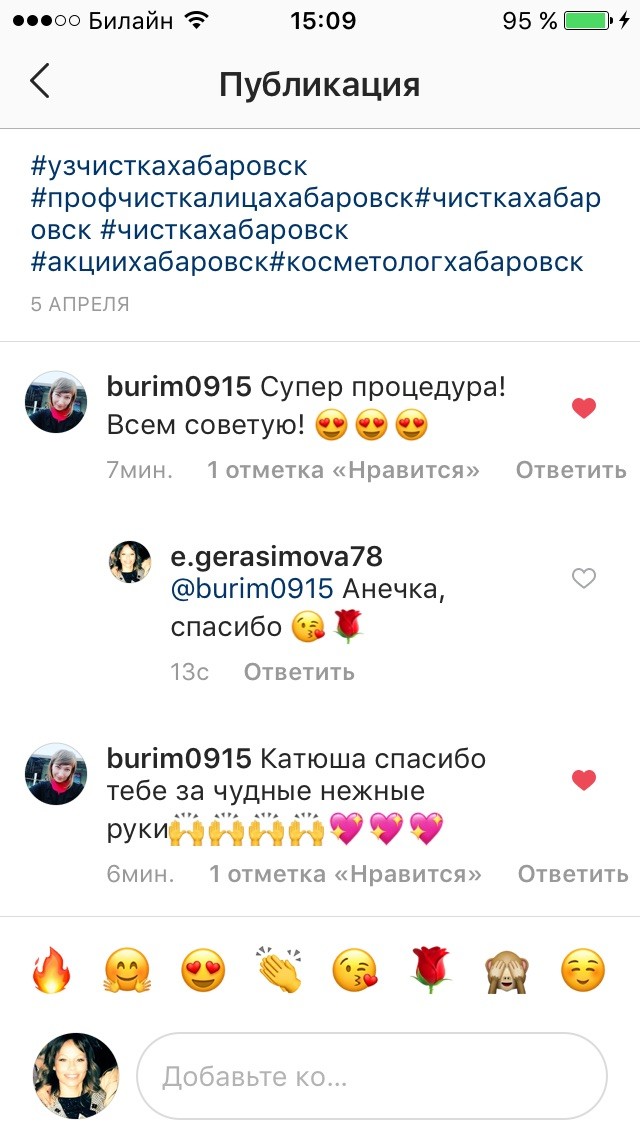This screenshot has height=1136, width=640.
Task: Open hashtag #косметологхабаровск
Action: pyautogui.click(x=426, y=262)
